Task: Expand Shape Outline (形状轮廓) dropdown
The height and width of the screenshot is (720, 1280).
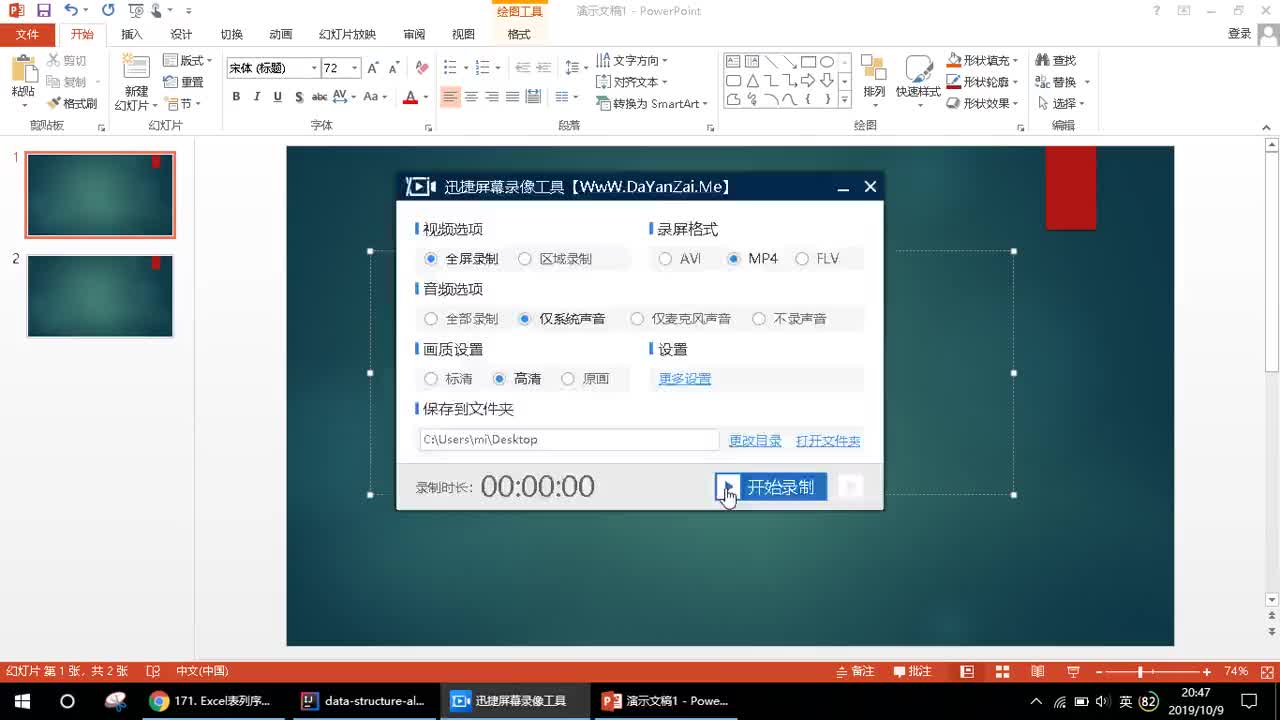Action: tap(983, 82)
